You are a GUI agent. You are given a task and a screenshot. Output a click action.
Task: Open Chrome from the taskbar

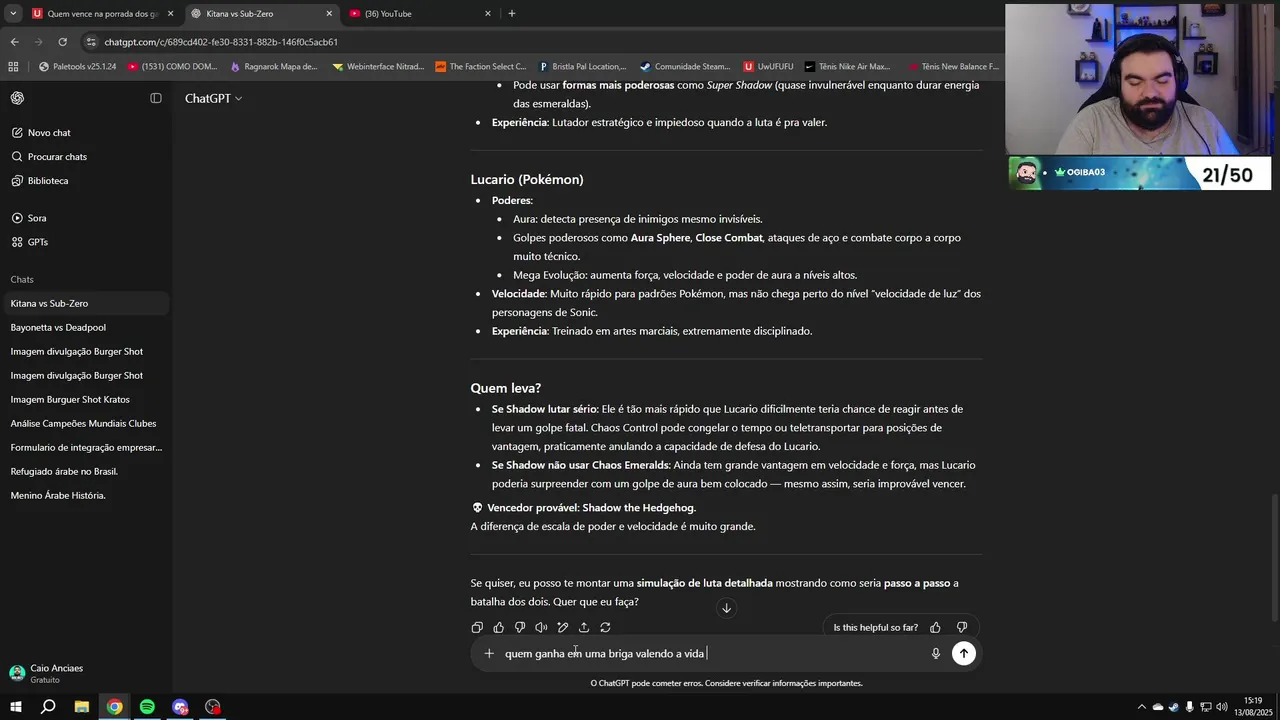pos(115,707)
